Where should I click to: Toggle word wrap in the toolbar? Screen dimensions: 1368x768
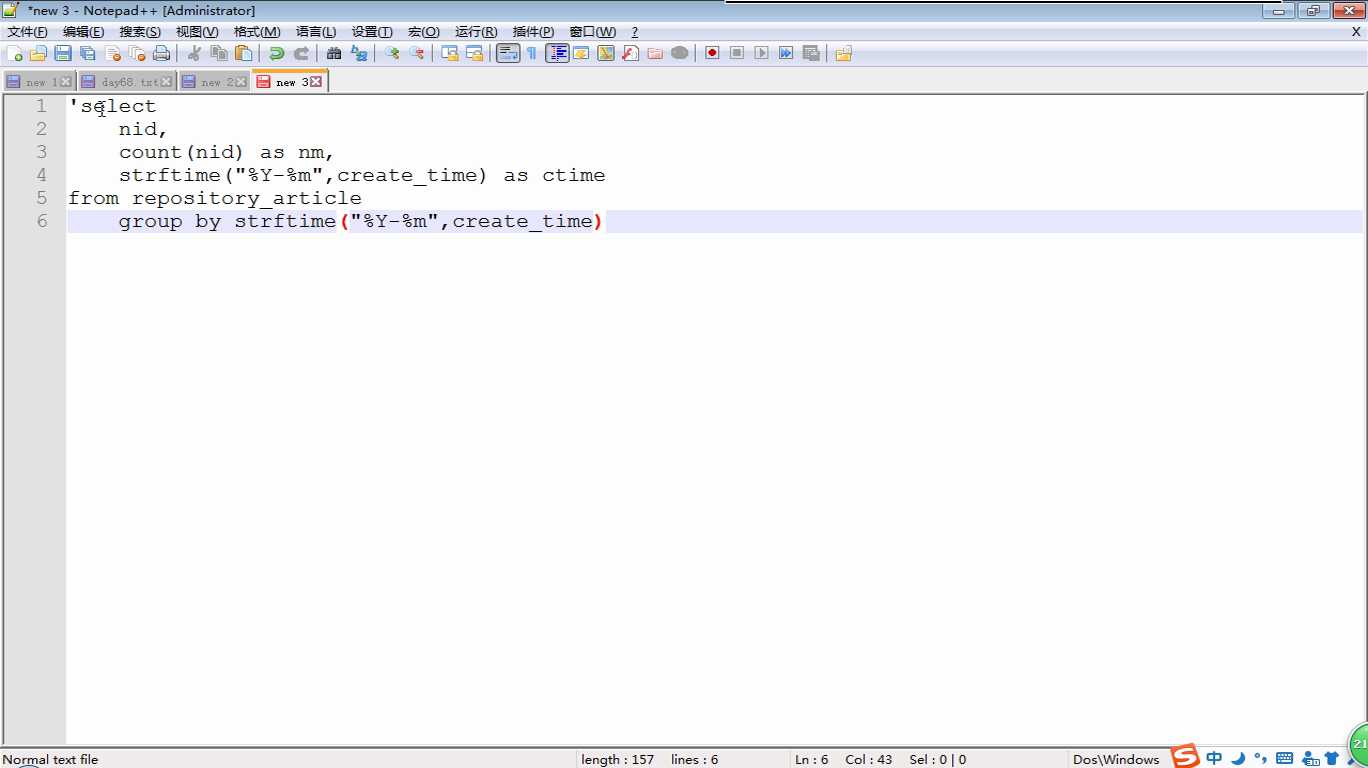pos(508,53)
